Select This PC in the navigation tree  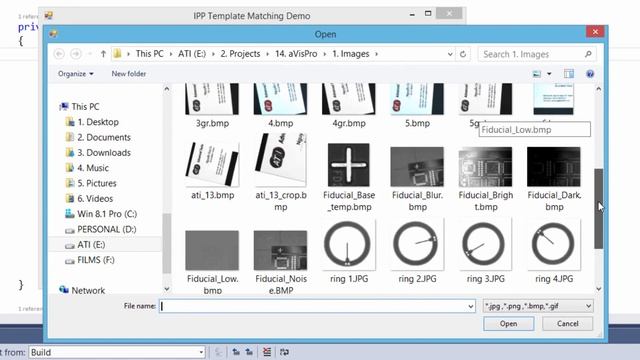click(x=85, y=107)
